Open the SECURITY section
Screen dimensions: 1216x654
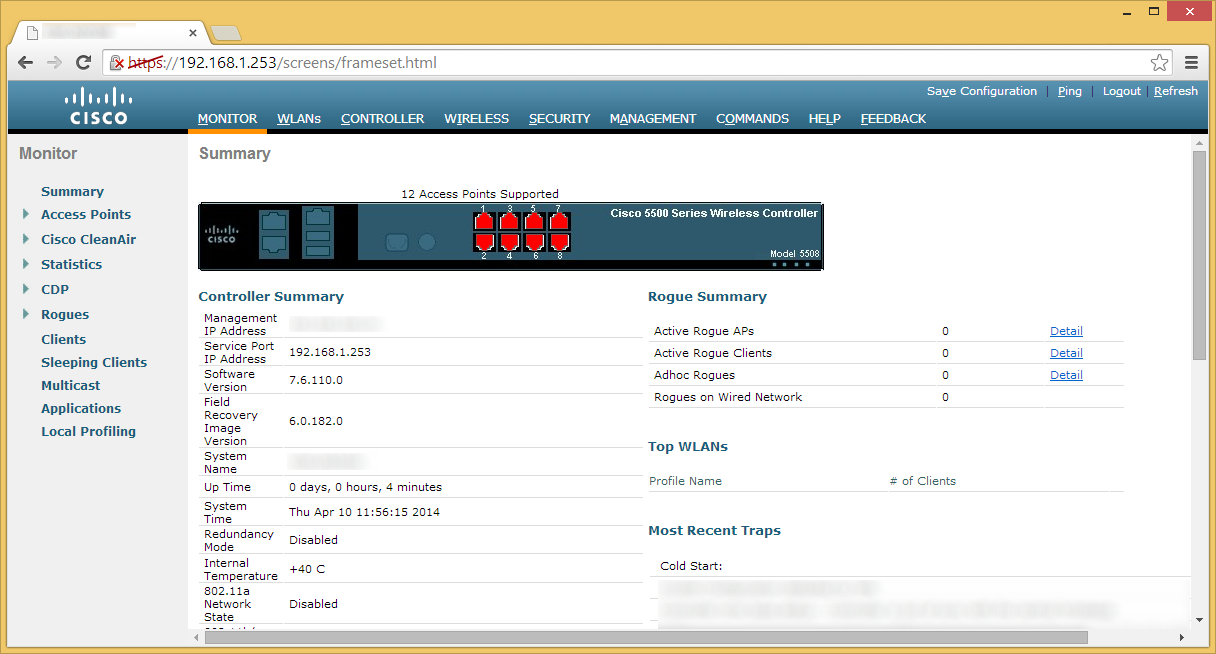559,118
